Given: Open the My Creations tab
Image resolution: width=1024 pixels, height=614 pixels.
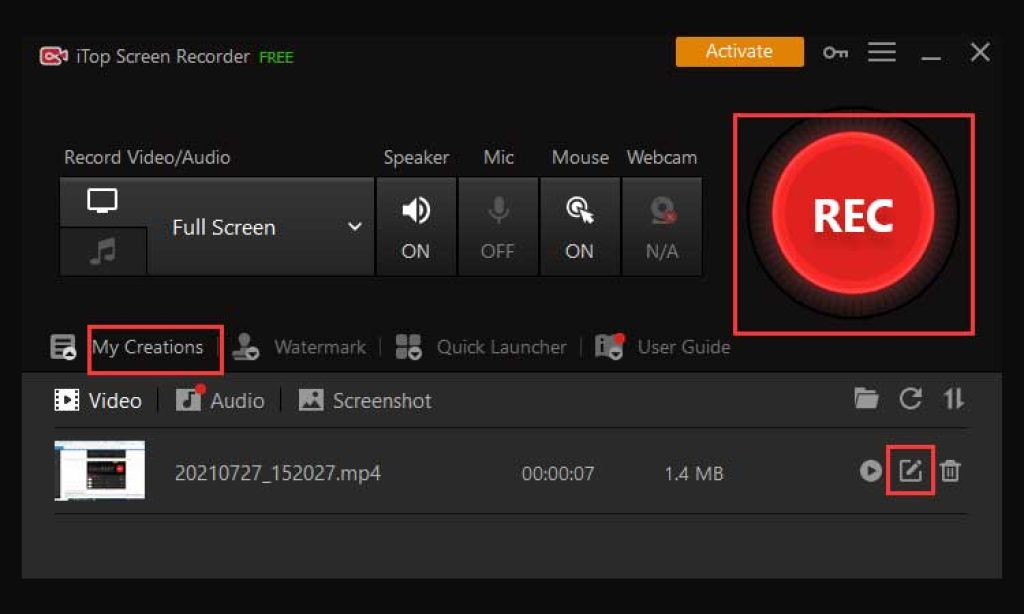Looking at the screenshot, I should pos(148,348).
